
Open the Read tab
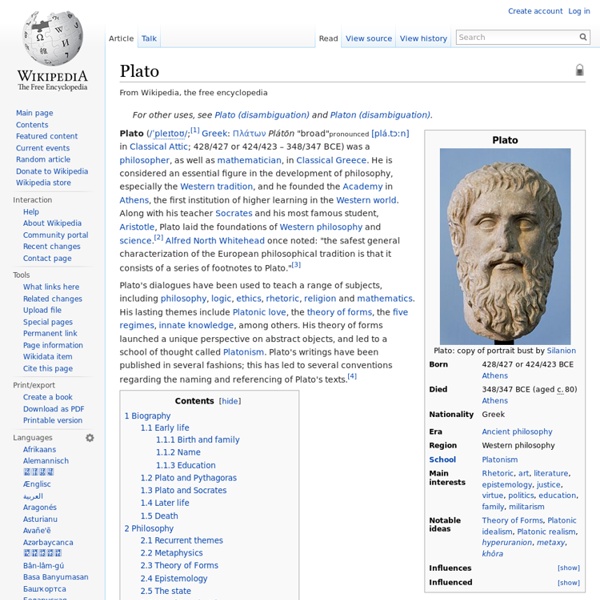tap(328, 38)
